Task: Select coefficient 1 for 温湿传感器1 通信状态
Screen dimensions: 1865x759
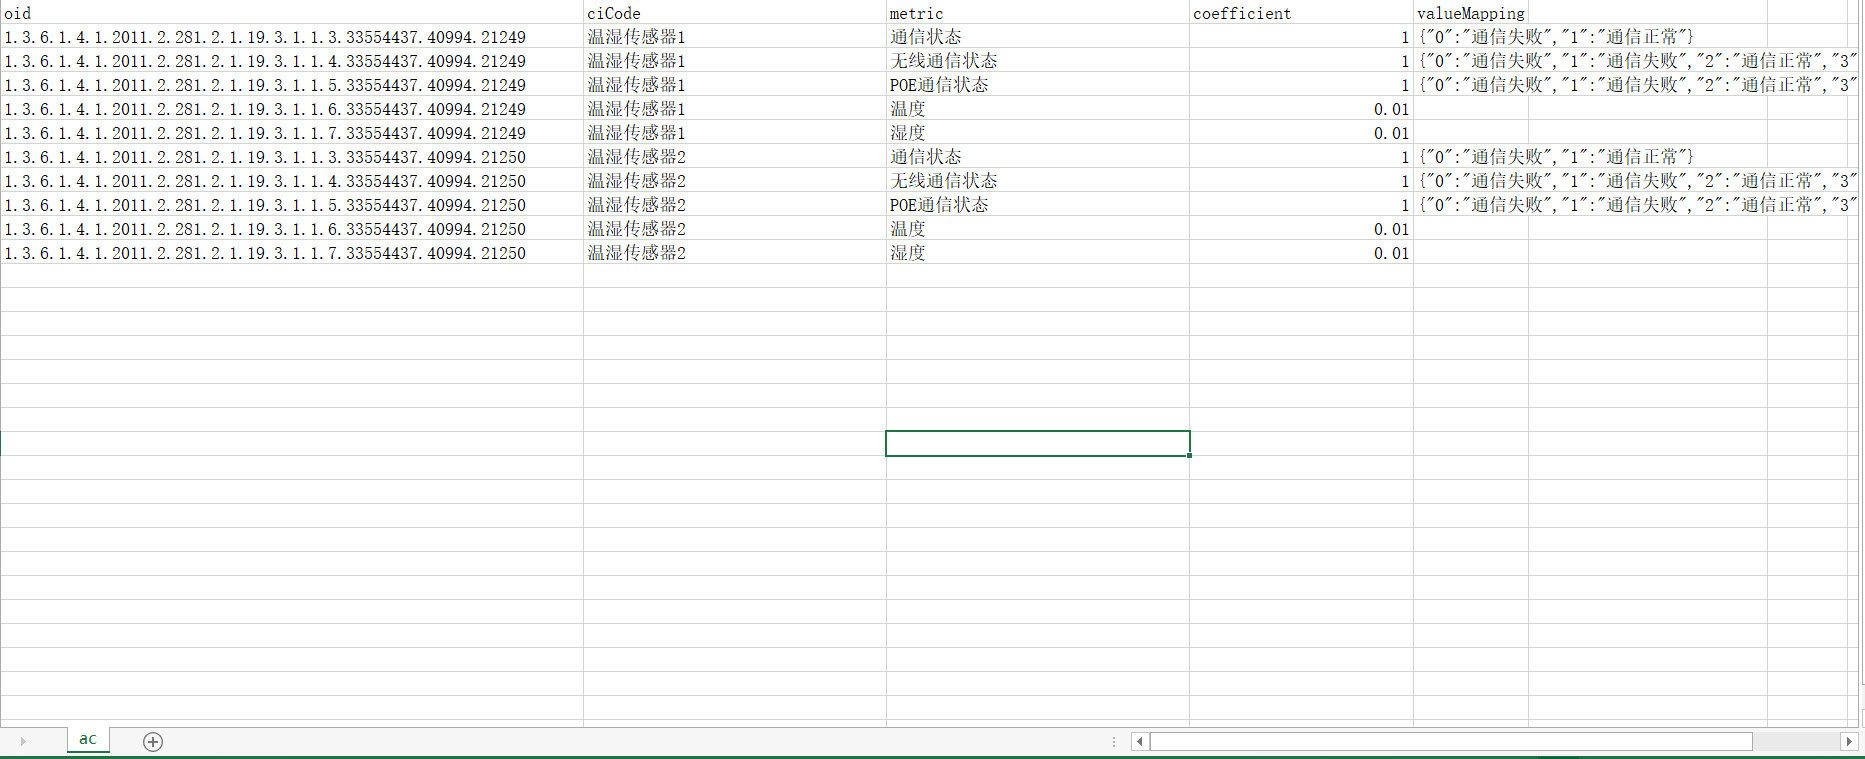Action: click(x=1301, y=37)
